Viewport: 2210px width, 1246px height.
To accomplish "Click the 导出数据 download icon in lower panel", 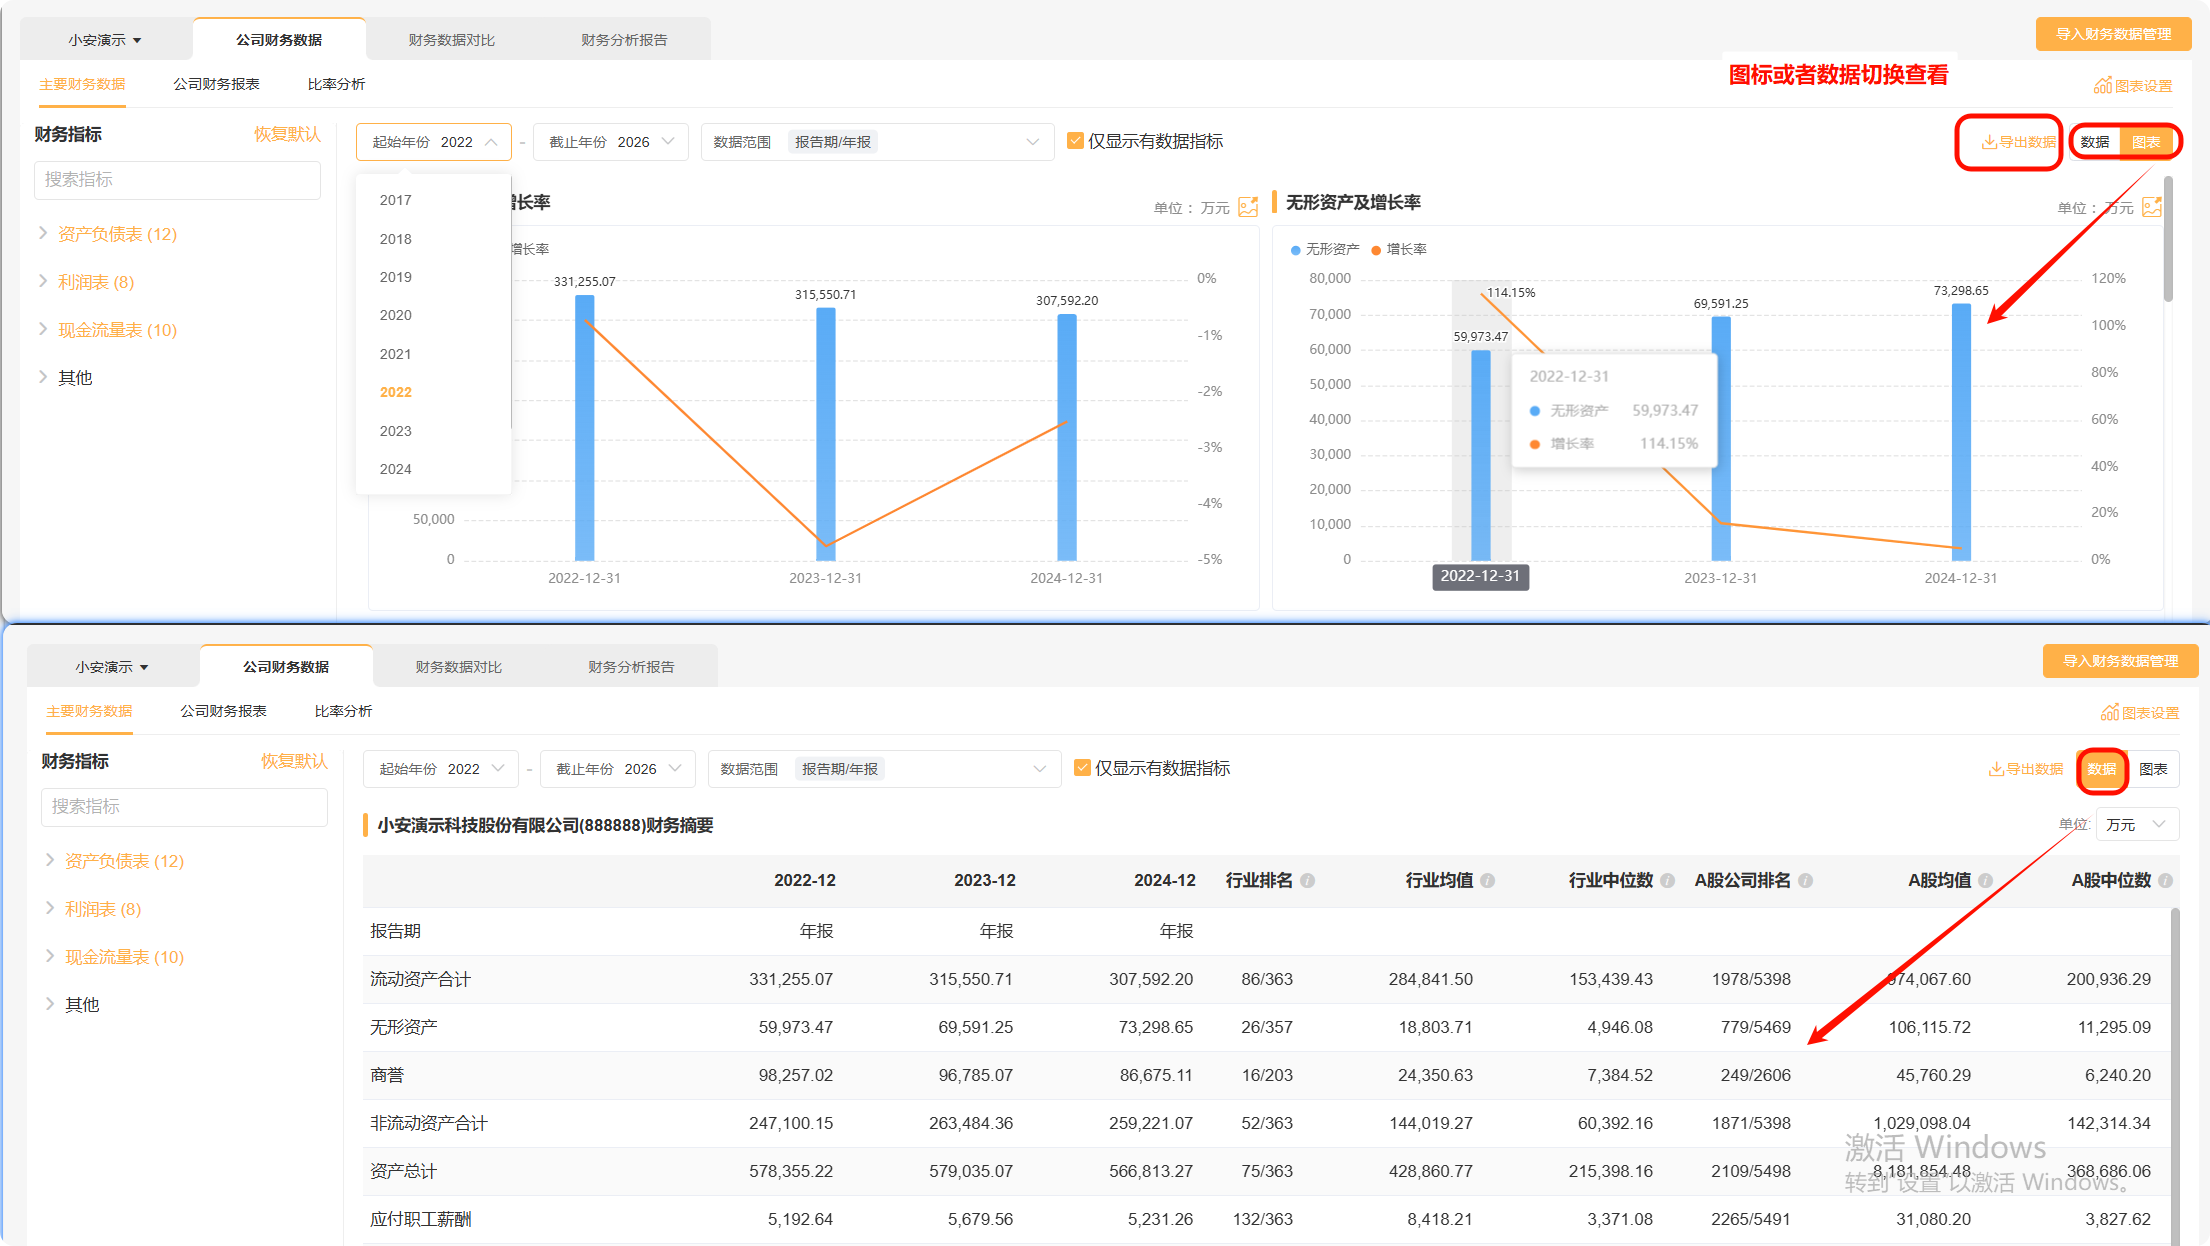I will tap(1996, 769).
